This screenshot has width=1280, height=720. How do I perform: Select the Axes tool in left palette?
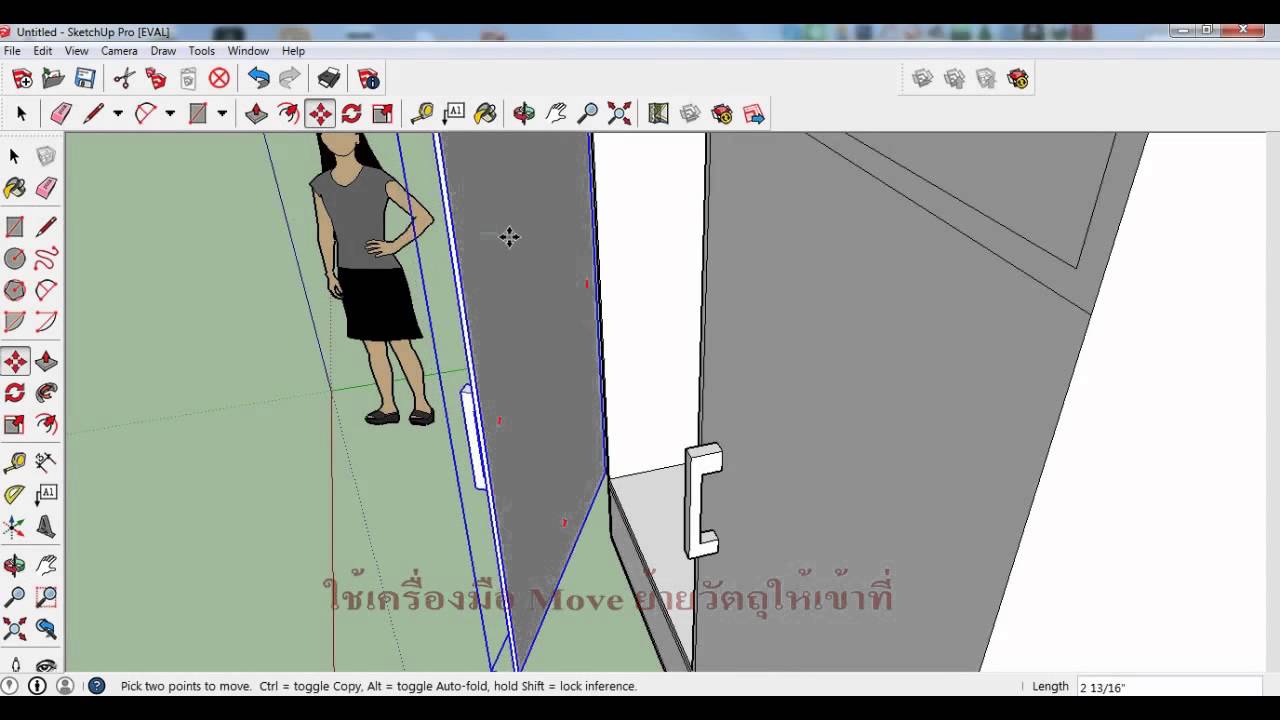15,526
